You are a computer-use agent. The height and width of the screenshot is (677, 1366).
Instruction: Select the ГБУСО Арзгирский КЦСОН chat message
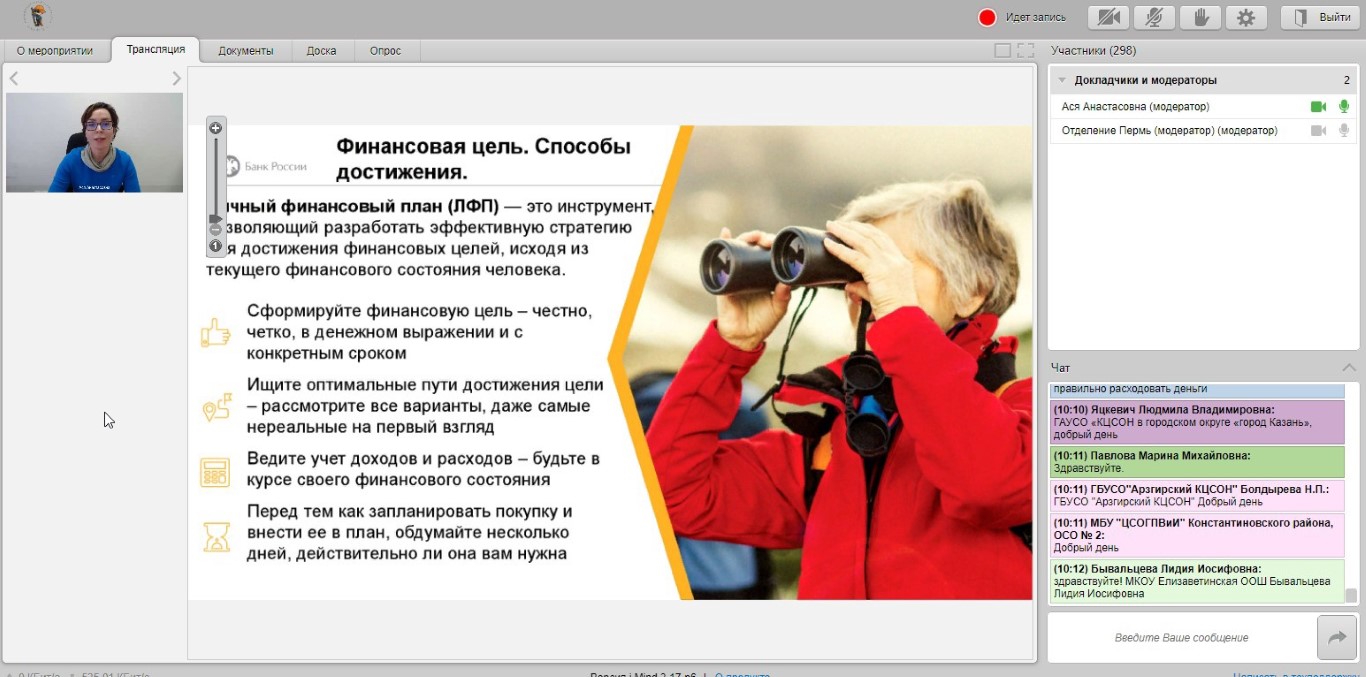[1197, 495]
